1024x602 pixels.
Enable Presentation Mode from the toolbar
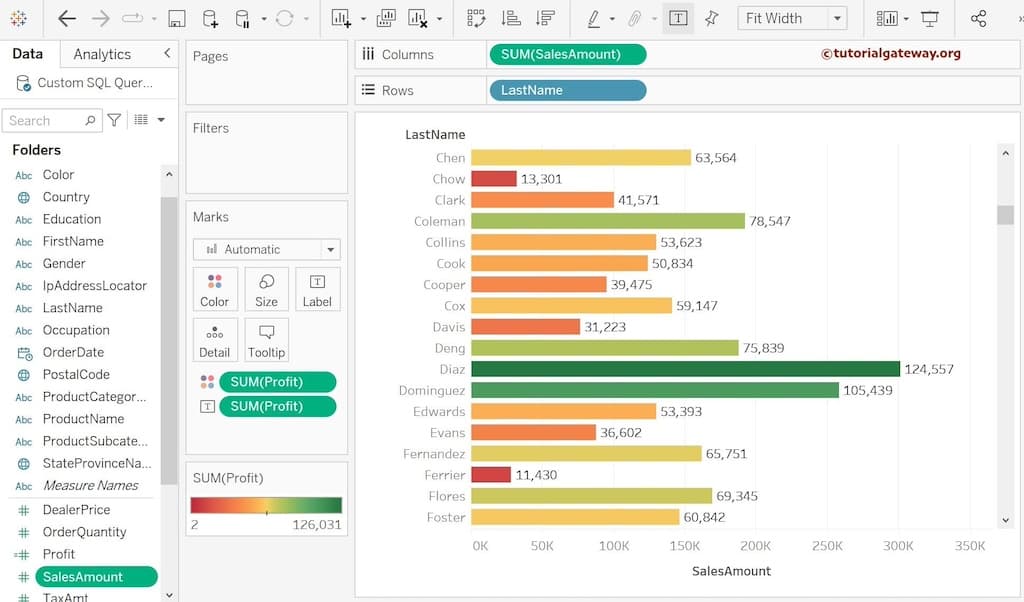pyautogui.click(x=931, y=17)
